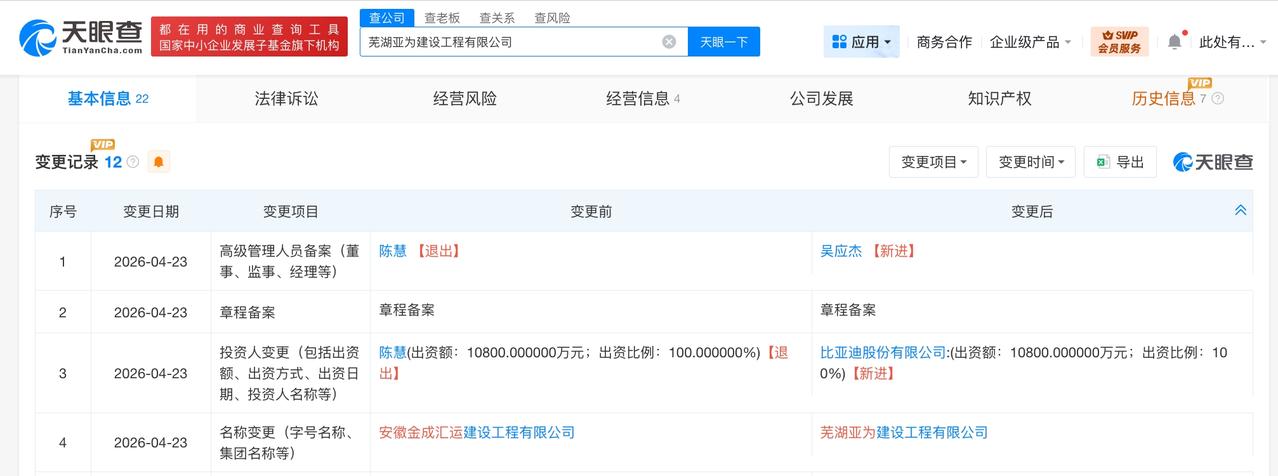The width and height of the screenshot is (1278, 476).
Task: Click the date 2026-04-23 in row 4
Action: pyautogui.click(x=151, y=442)
